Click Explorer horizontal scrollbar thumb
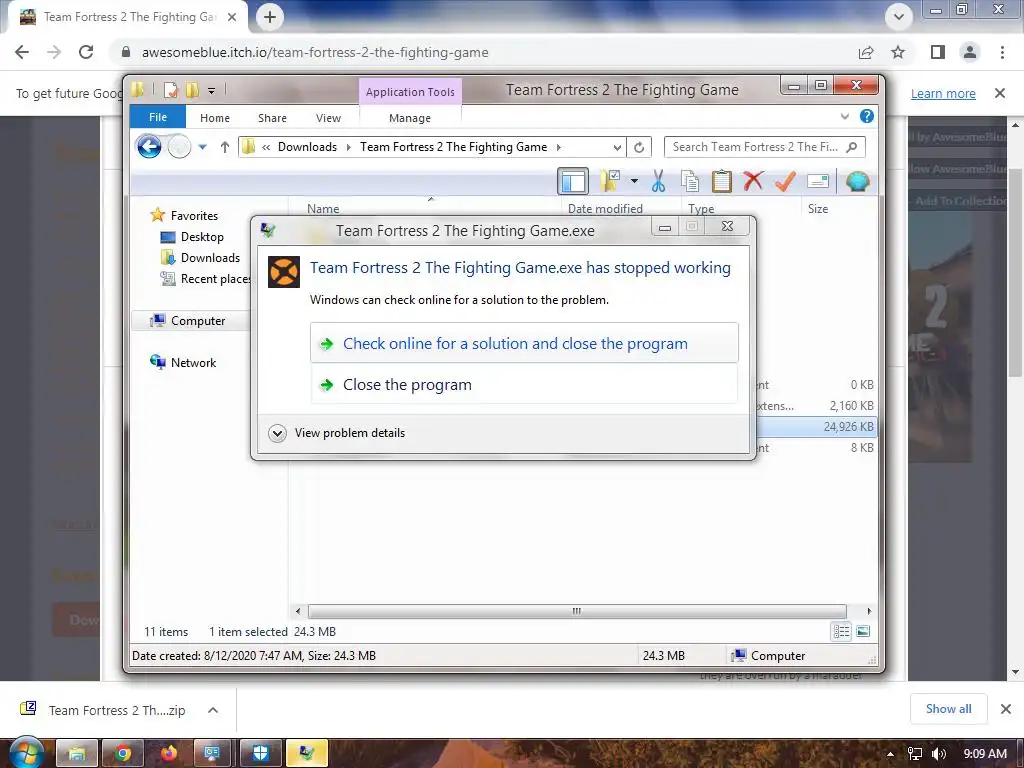1024x768 pixels. tap(577, 611)
